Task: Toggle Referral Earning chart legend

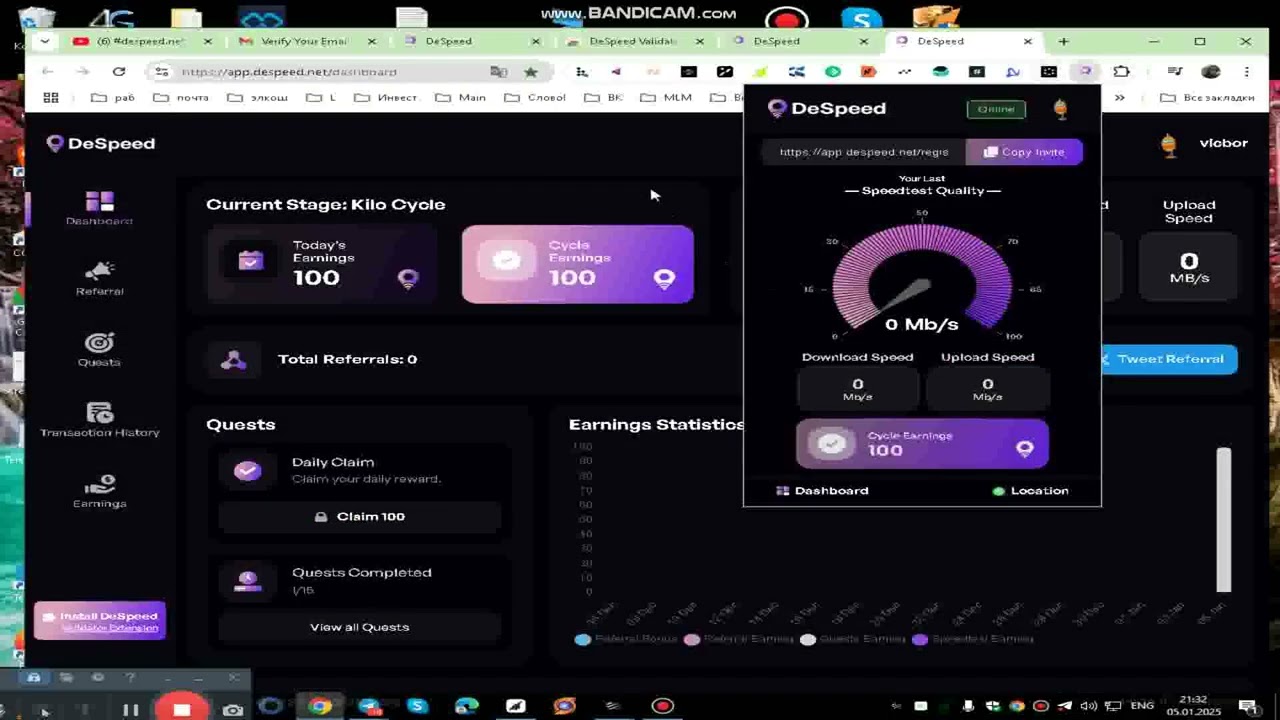Action: tap(738, 639)
